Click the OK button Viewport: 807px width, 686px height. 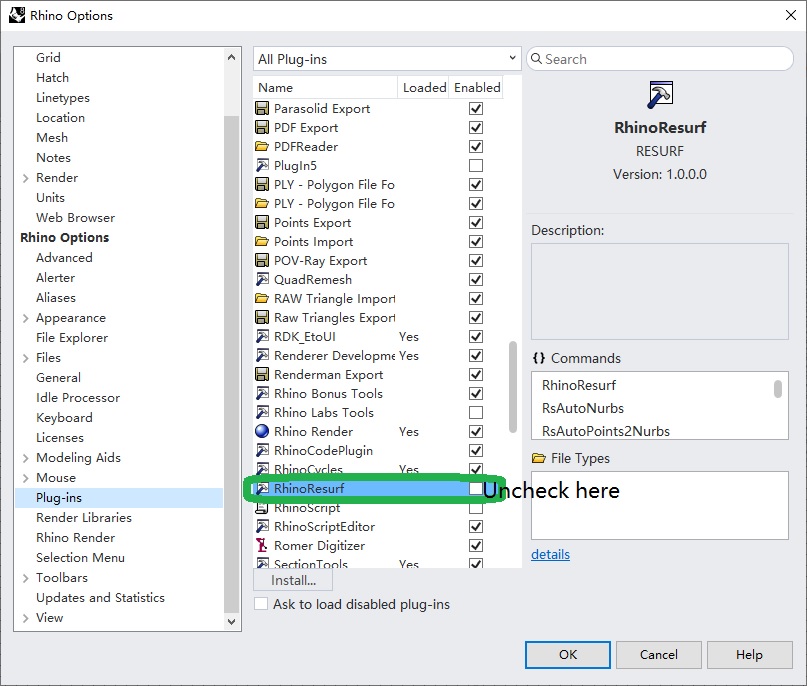click(x=568, y=655)
